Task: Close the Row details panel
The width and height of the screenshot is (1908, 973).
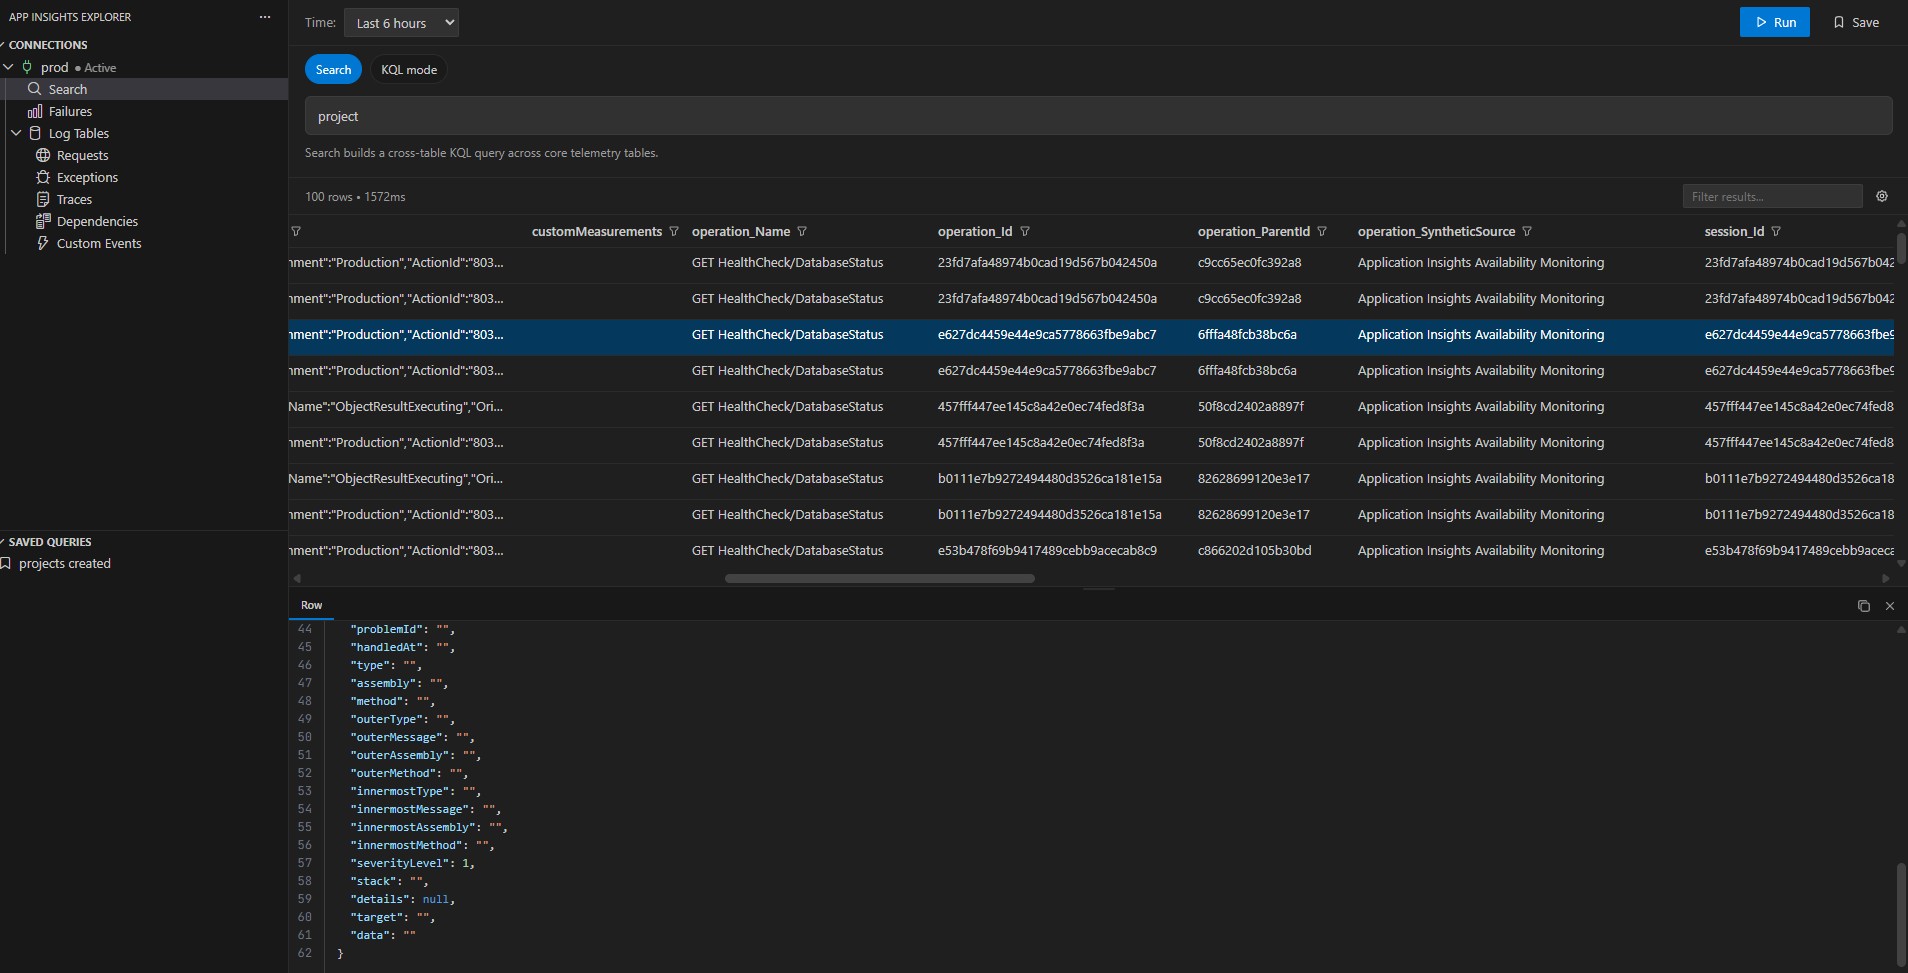Action: coord(1890,606)
